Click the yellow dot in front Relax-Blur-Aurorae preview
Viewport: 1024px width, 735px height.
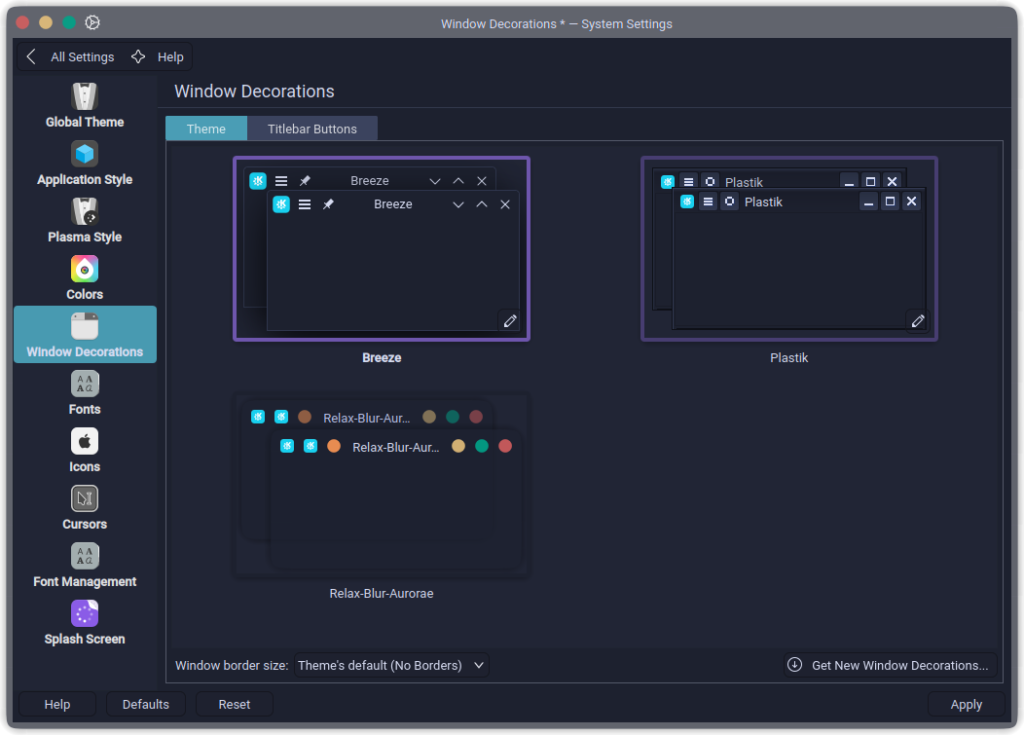point(458,446)
